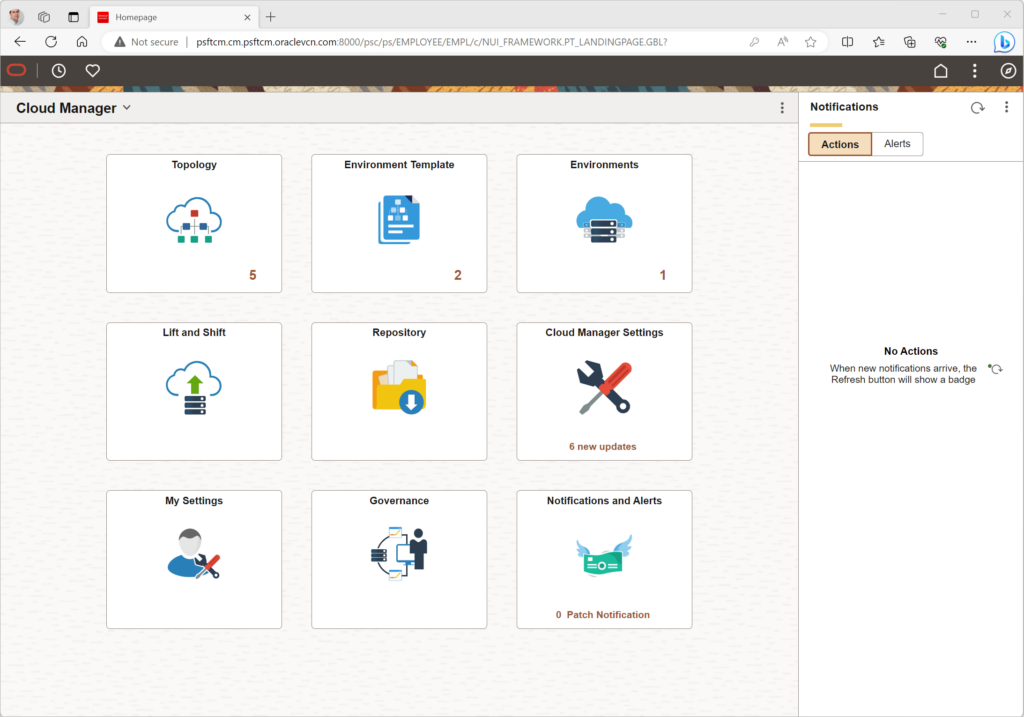
Task: Open the Notifications and Alerts winged icon
Action: [604, 555]
